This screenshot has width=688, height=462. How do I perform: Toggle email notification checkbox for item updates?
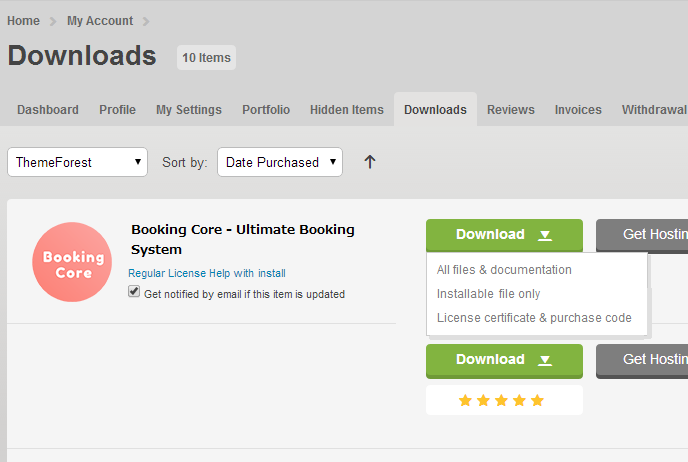point(135,293)
